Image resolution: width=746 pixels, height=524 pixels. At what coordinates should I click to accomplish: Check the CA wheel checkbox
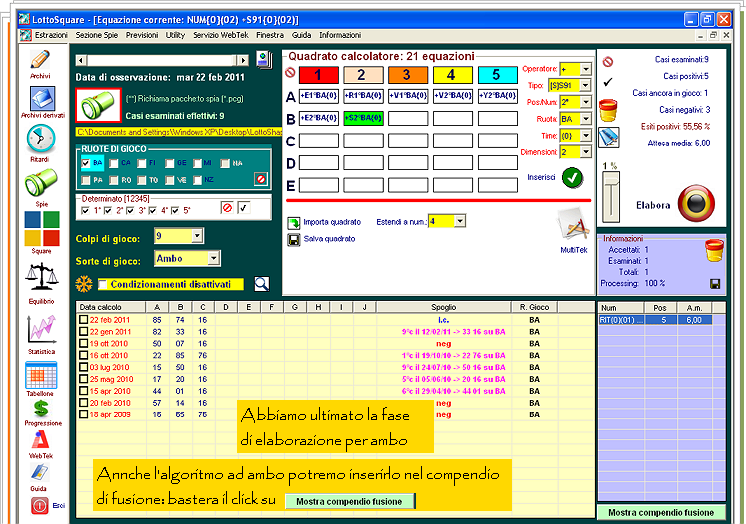pyautogui.click(x=113, y=163)
